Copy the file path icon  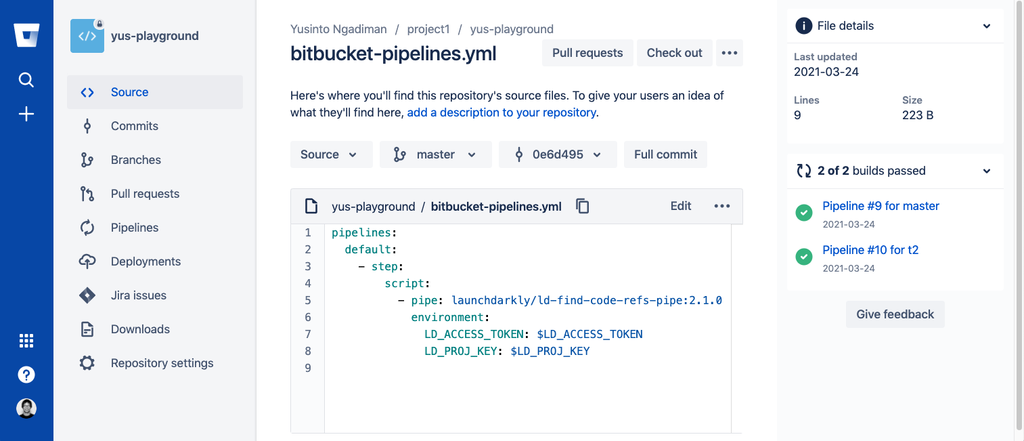coord(583,207)
